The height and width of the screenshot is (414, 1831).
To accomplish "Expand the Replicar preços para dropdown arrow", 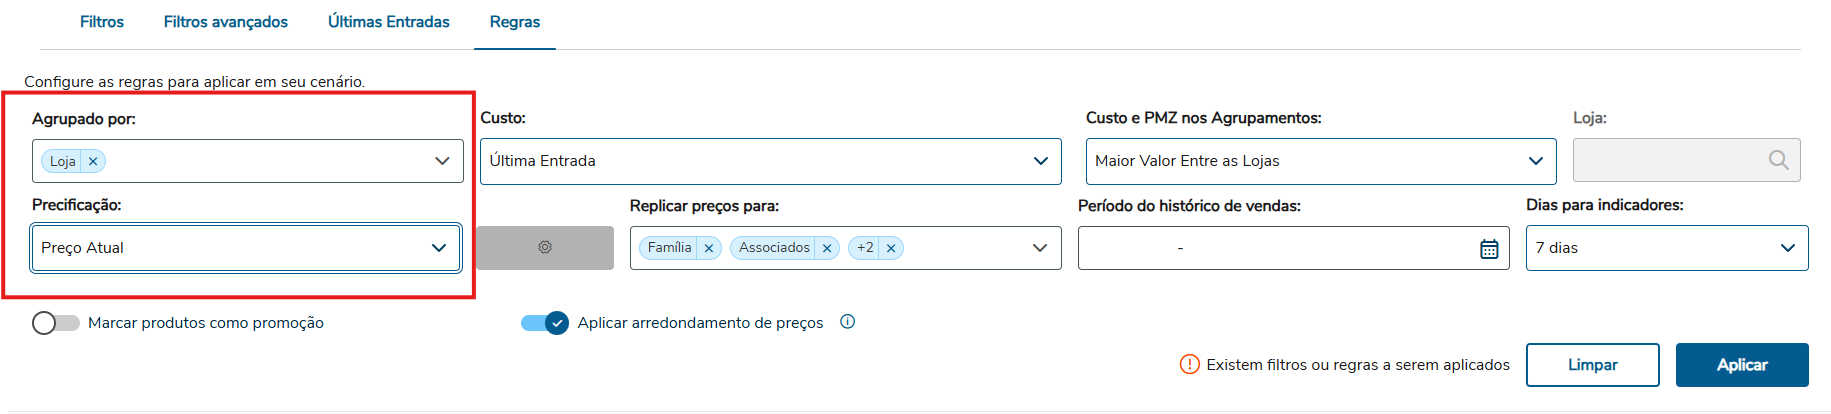I will (1040, 248).
